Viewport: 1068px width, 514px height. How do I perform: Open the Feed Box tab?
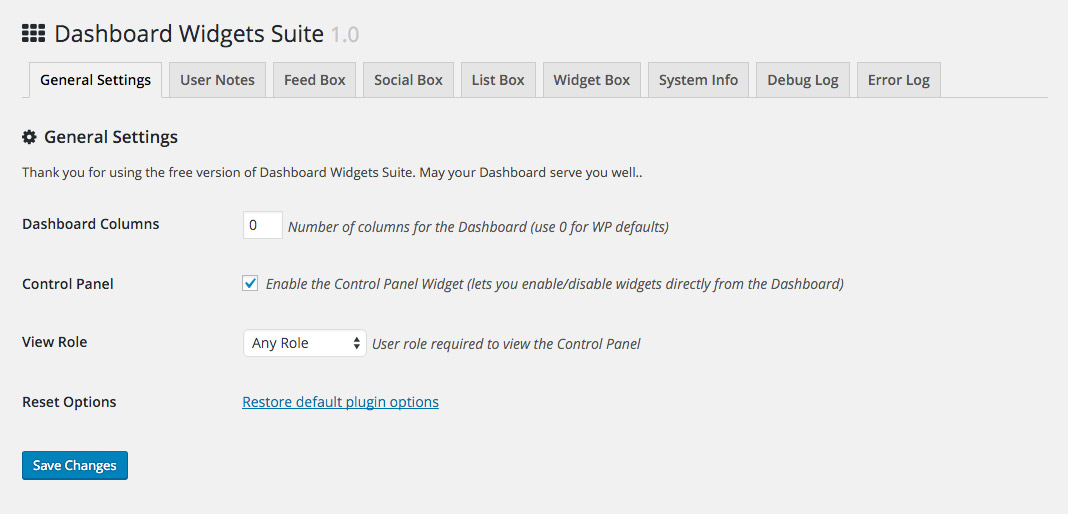point(315,80)
